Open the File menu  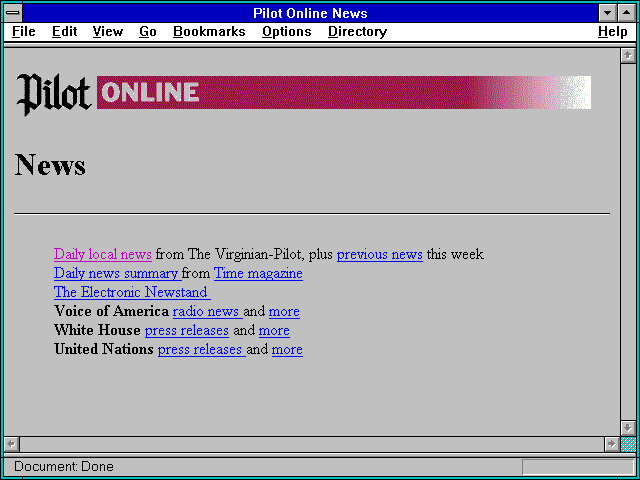24,32
